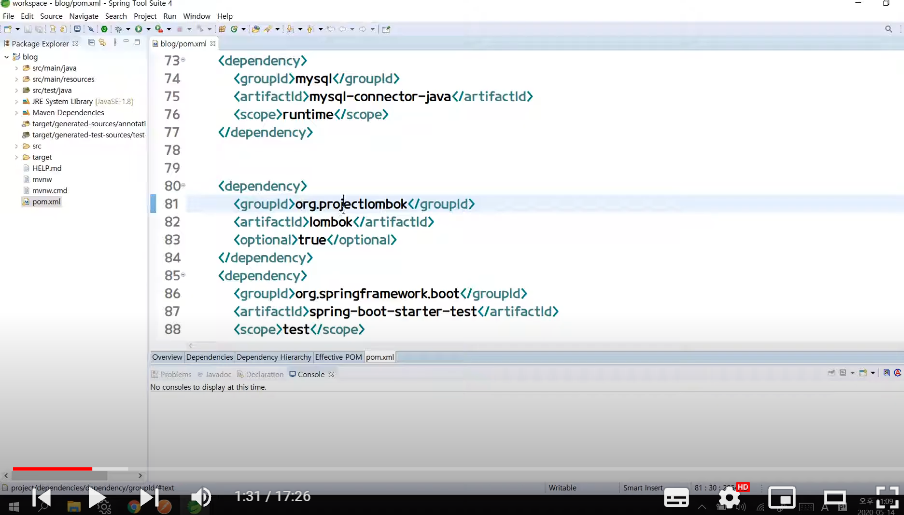Image resolution: width=904 pixels, height=515 pixels.
Task: Toggle video subtitles/captions
Action: click(x=676, y=497)
